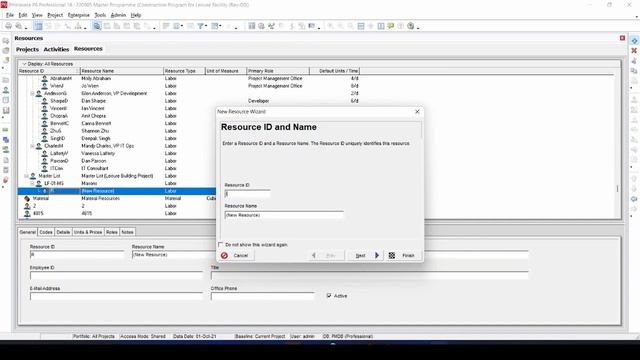Switch to the Activities tab
Screen dimensions: 640x360
point(56,49)
